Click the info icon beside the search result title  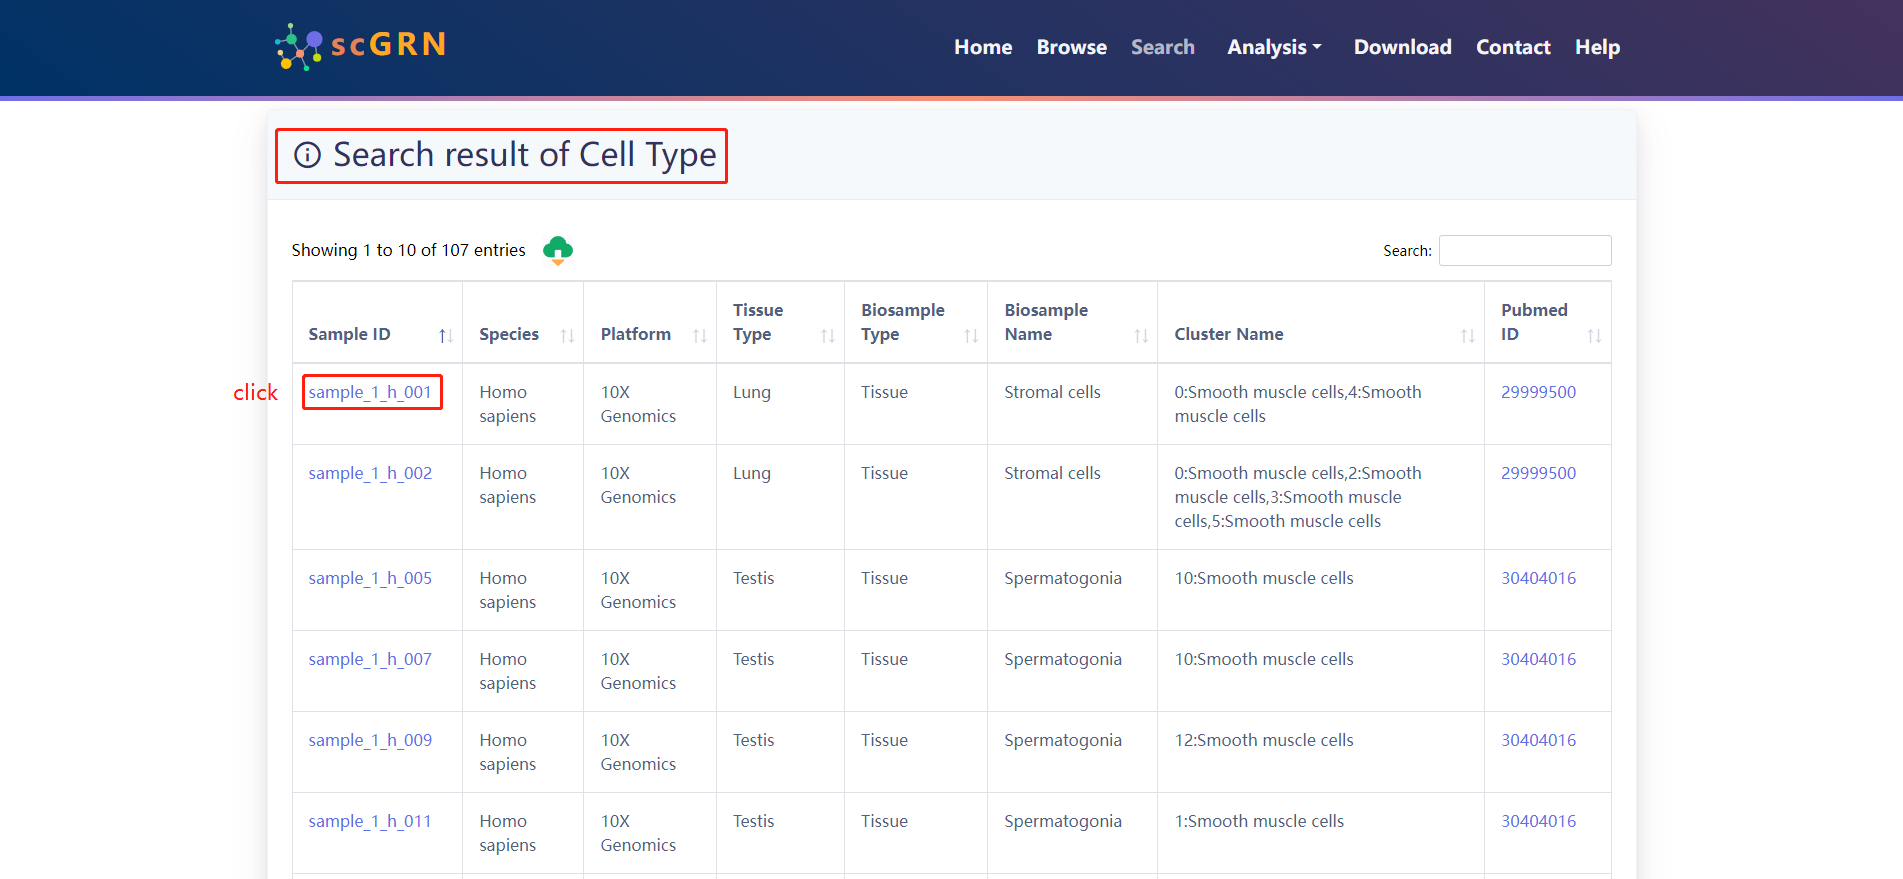(x=307, y=155)
